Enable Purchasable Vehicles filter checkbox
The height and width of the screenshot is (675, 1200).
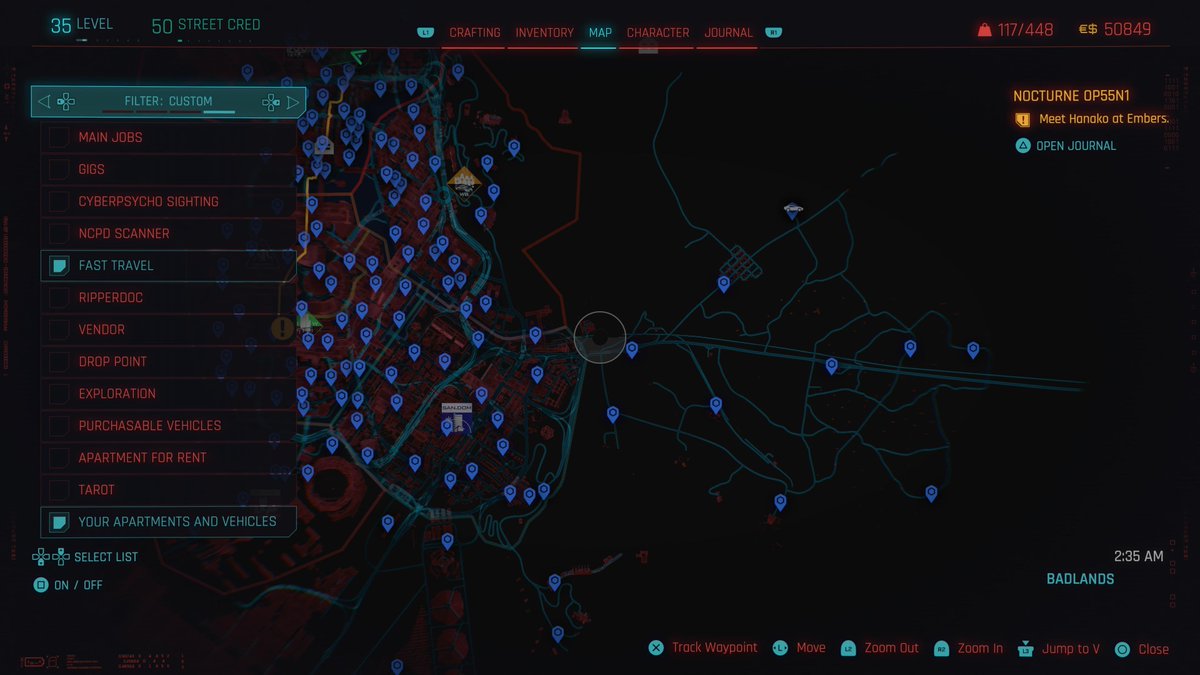59,425
